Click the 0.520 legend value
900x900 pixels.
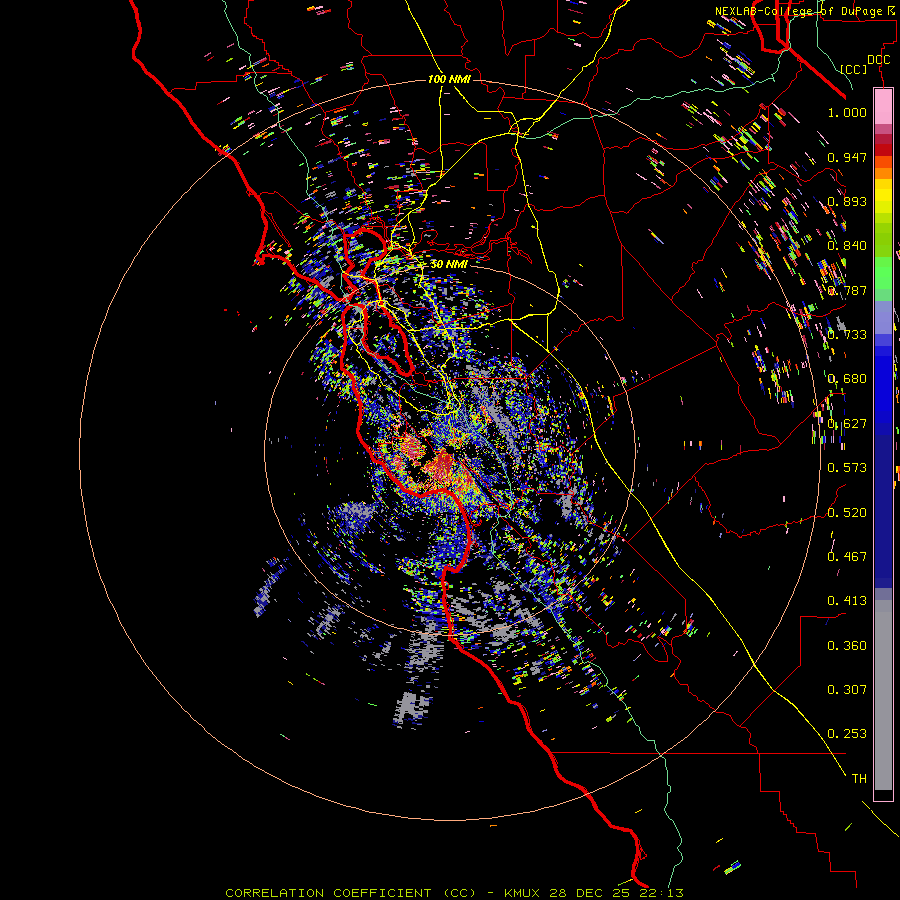point(847,512)
